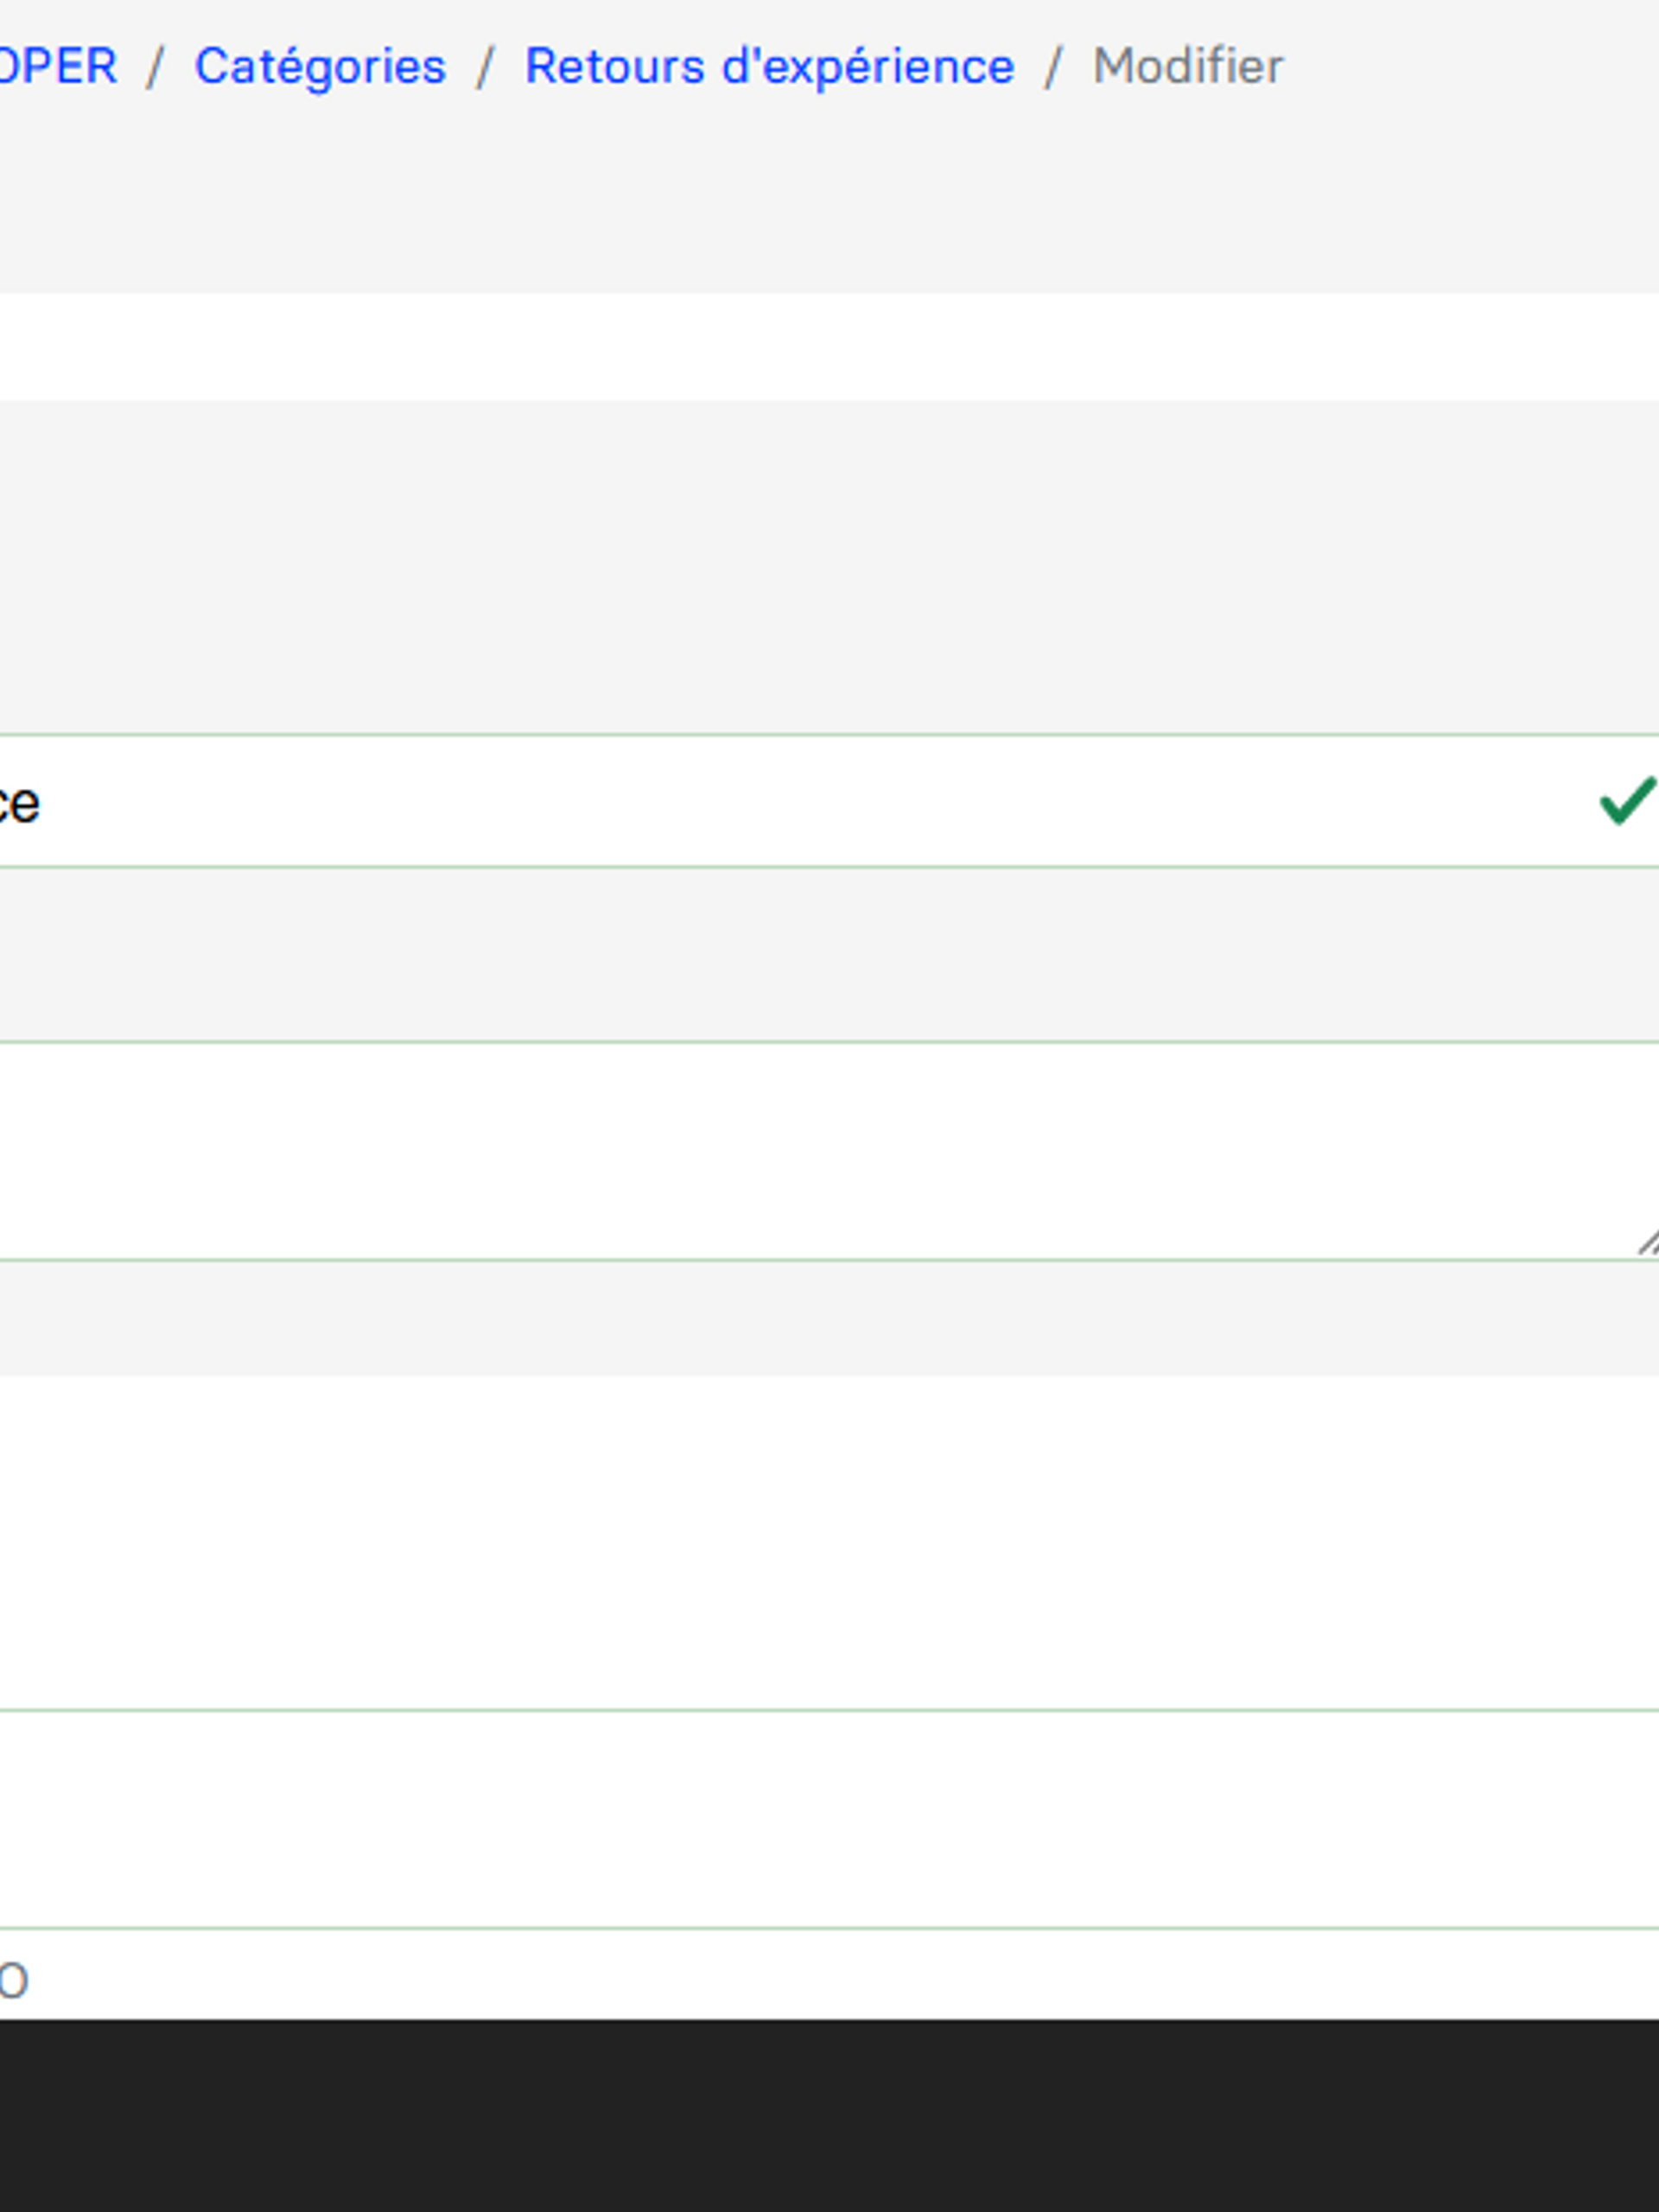The image size is (1659, 2212).
Task: Click the partially visible OPER breadcrumb link
Action: [58, 67]
